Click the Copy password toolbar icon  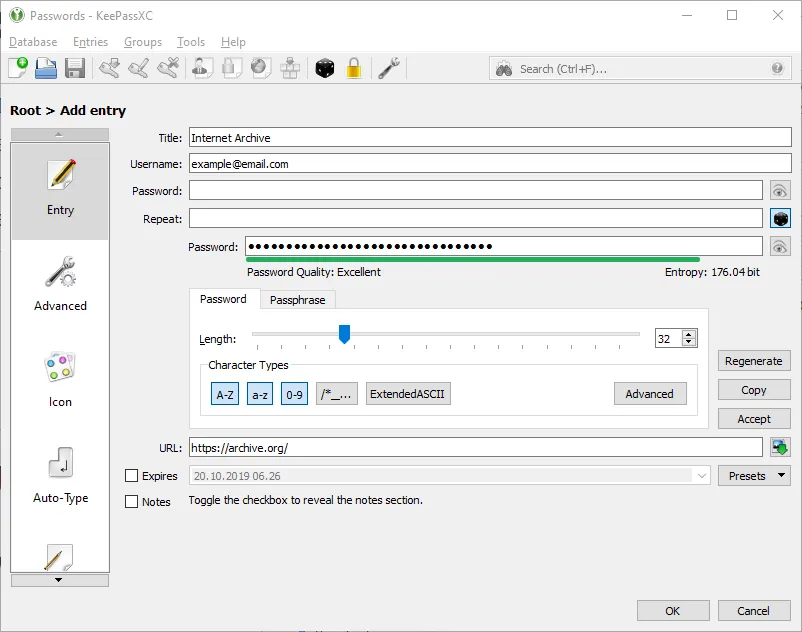232,68
